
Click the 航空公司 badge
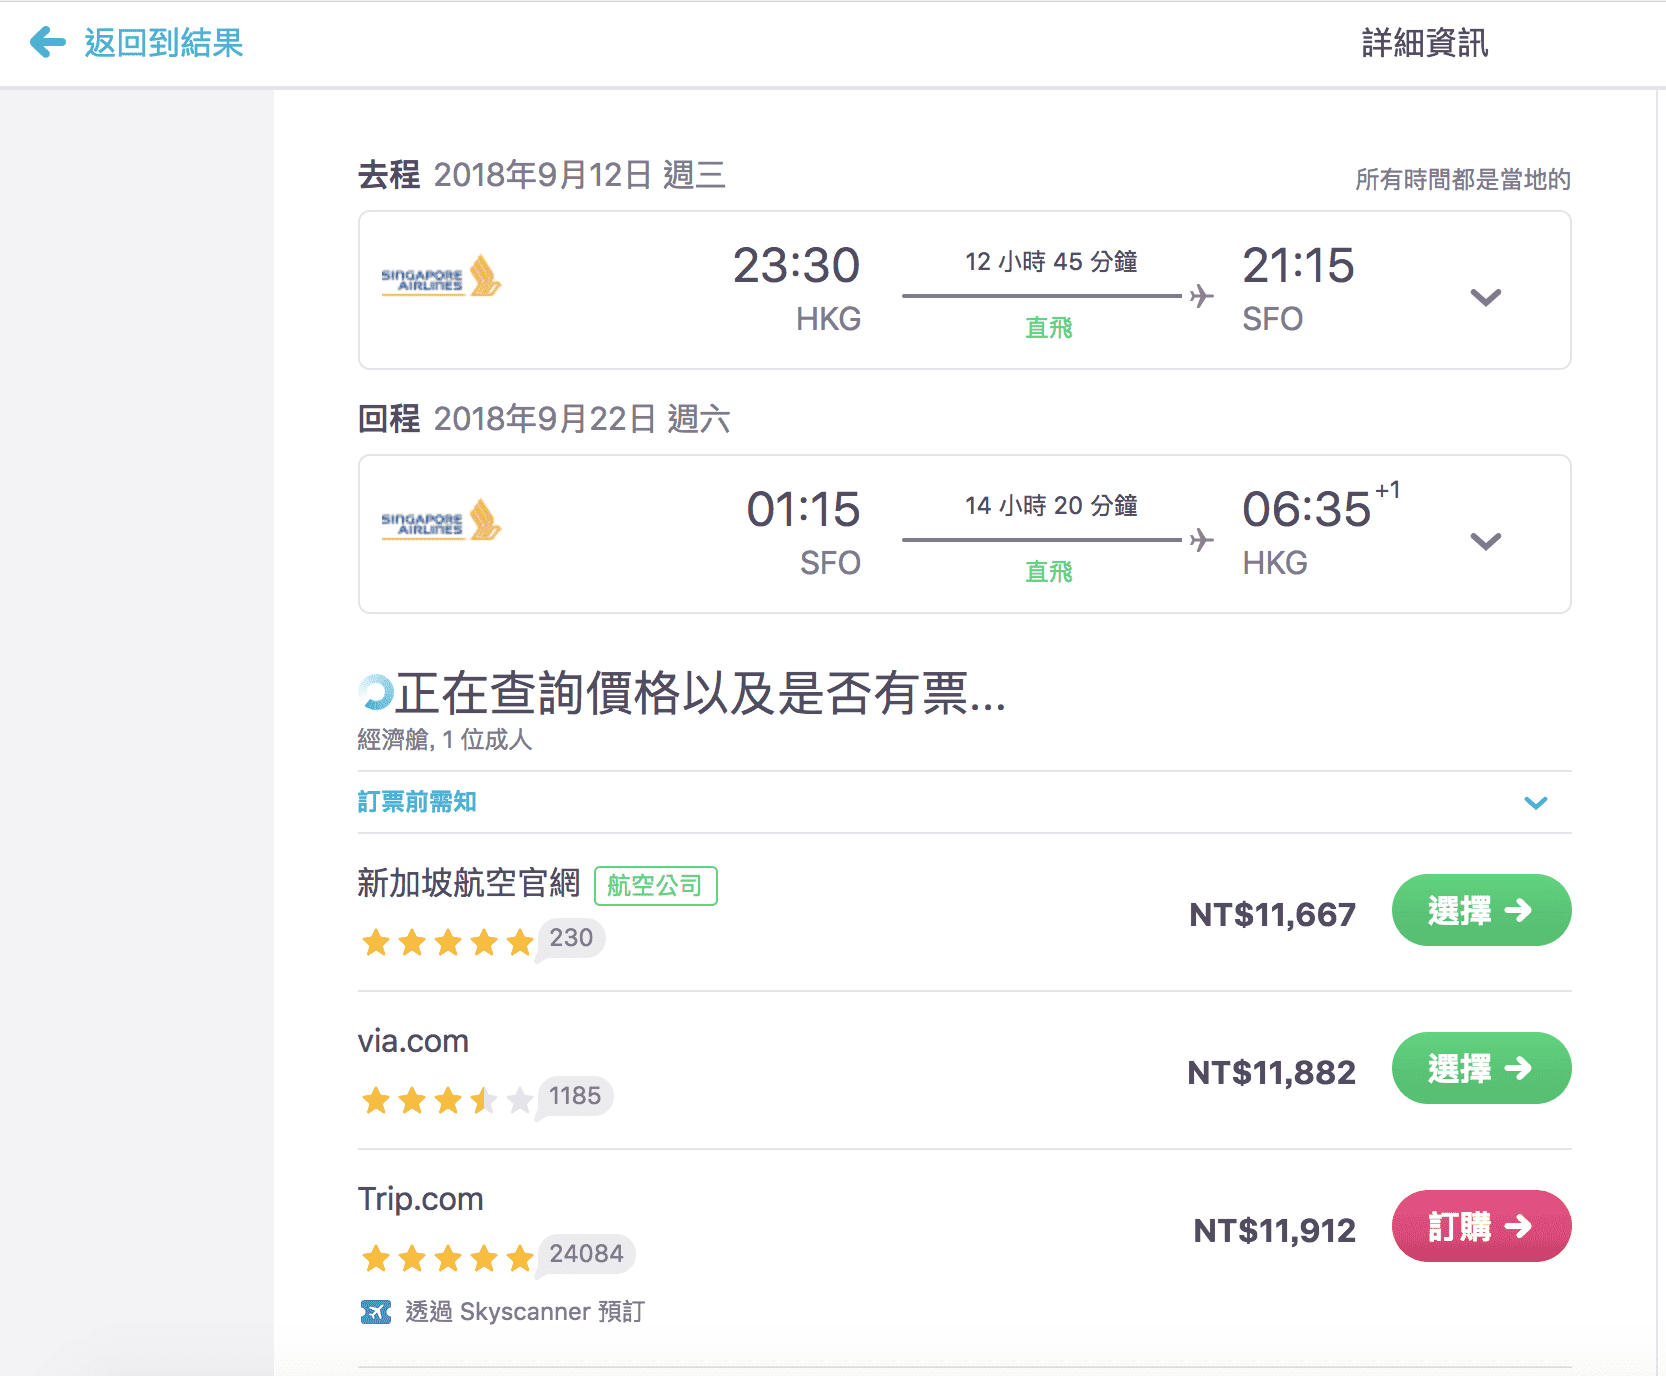click(656, 886)
